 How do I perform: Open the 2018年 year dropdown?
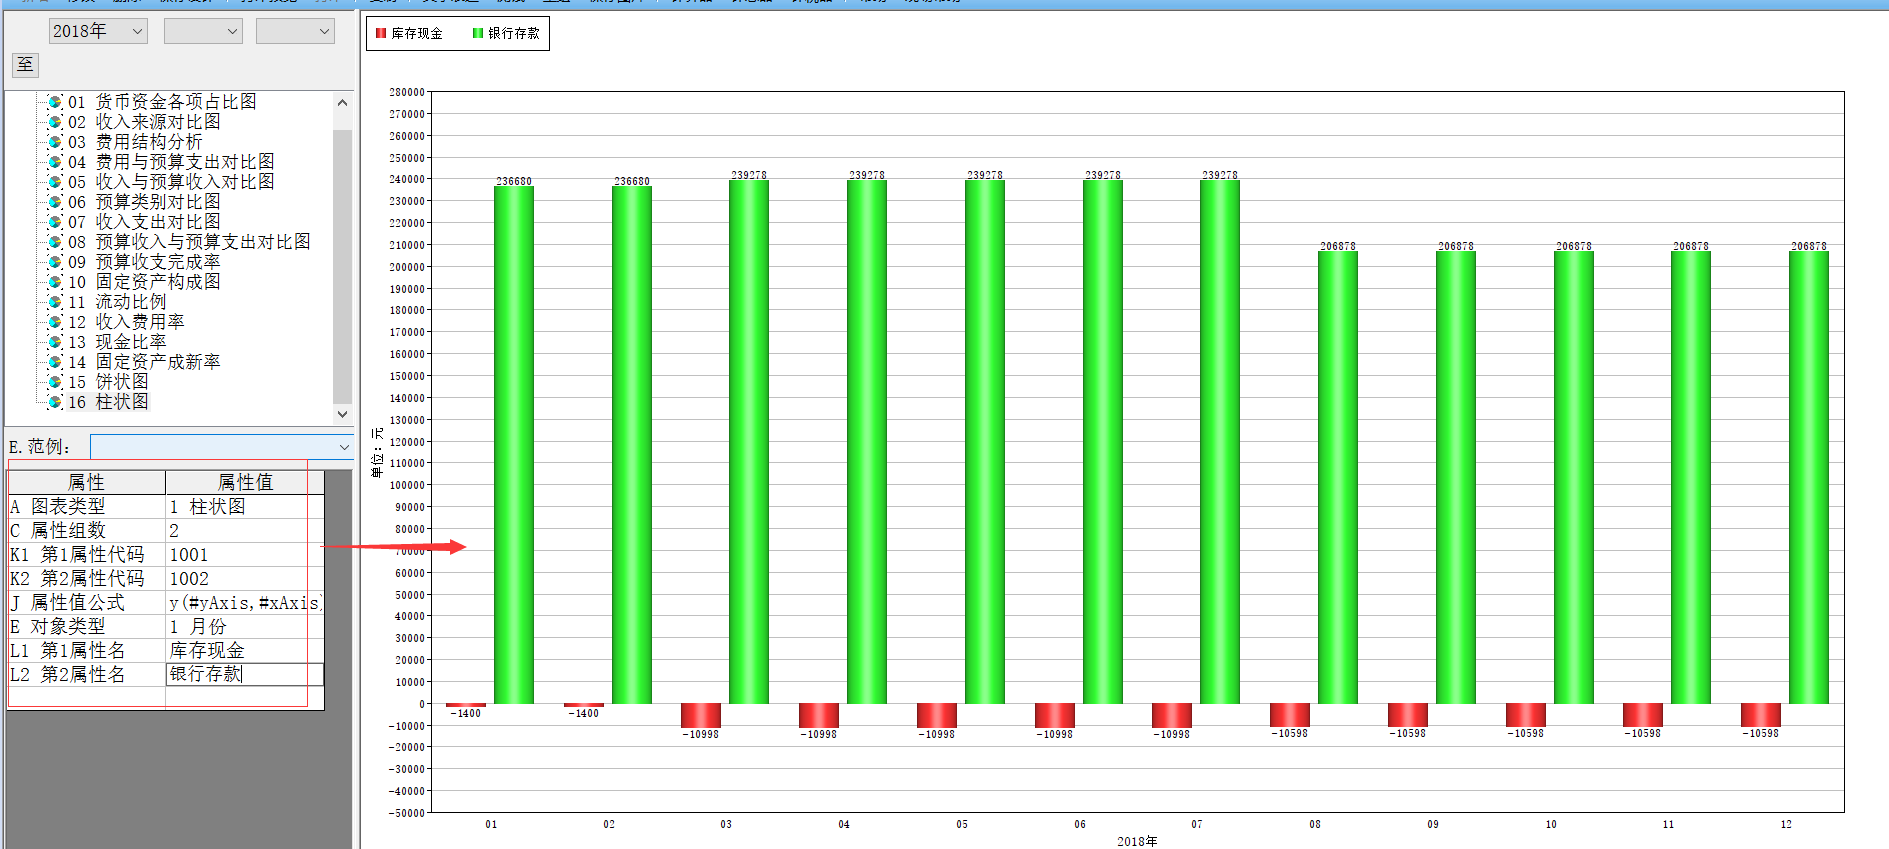tap(98, 32)
